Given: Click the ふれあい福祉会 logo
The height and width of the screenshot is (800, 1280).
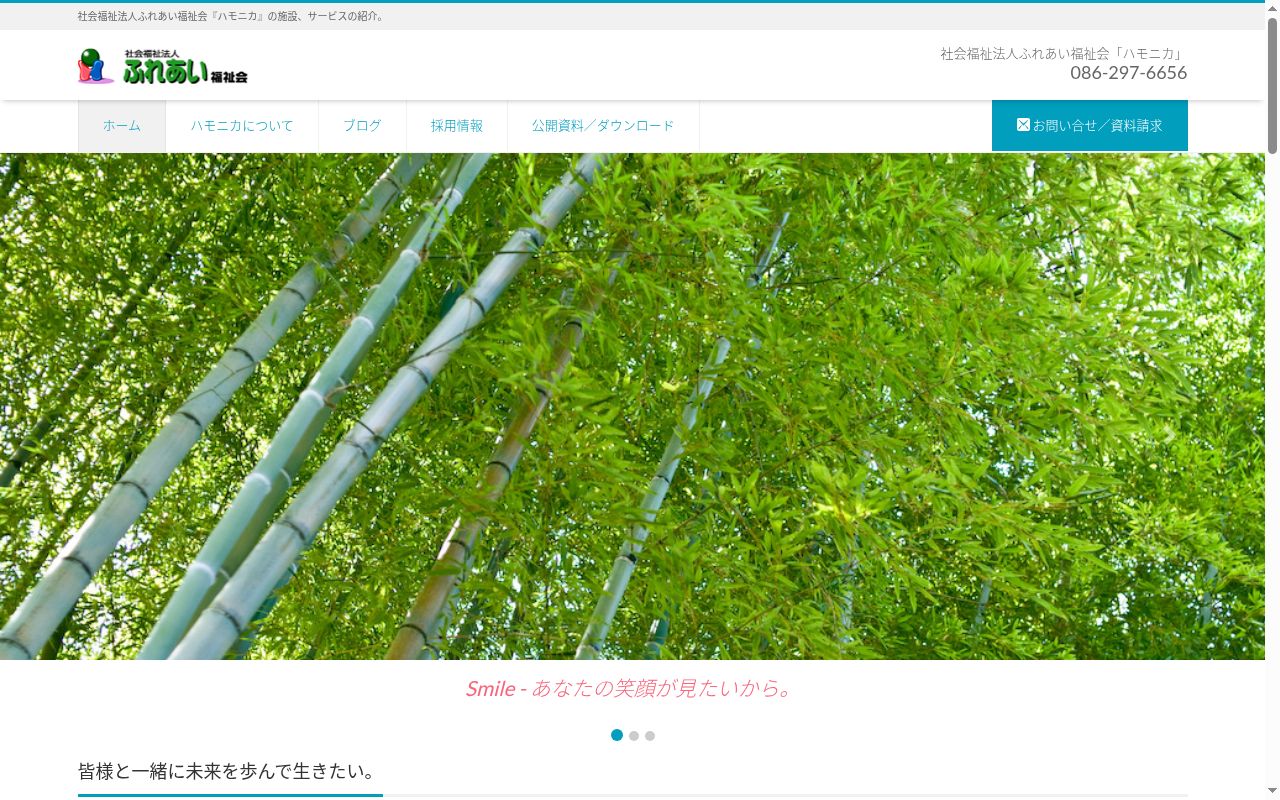Looking at the screenshot, I should point(163,66).
